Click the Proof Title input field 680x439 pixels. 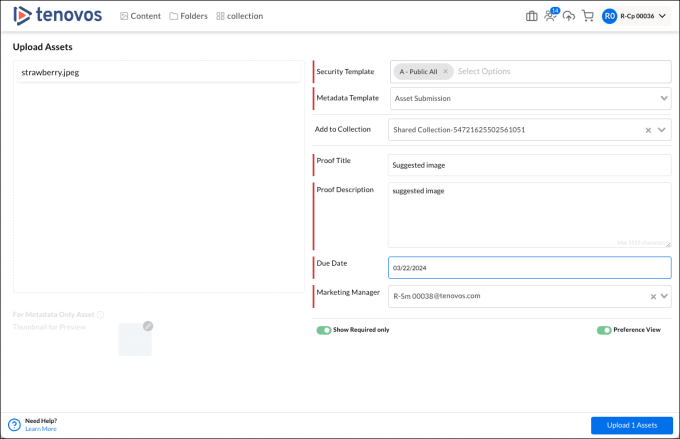[x=530, y=165]
